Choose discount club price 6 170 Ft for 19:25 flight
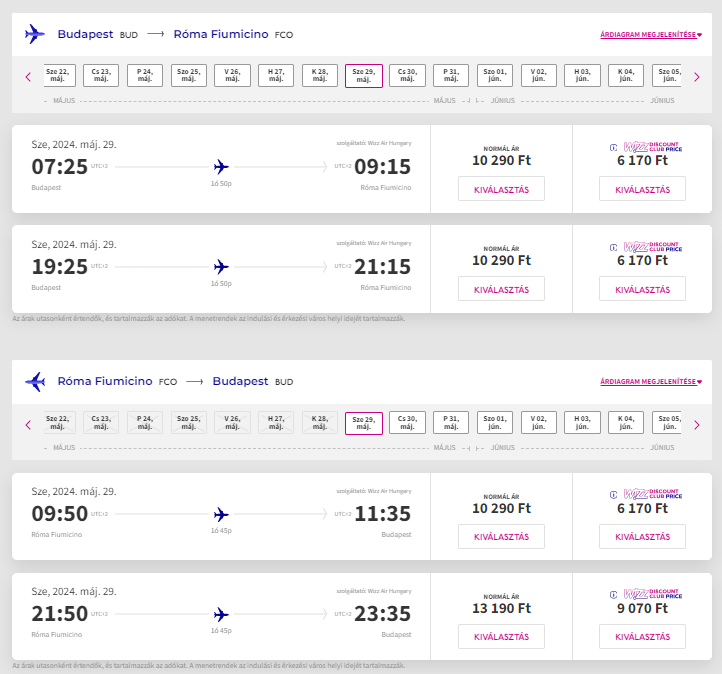The height and width of the screenshot is (674, 722). click(642, 289)
